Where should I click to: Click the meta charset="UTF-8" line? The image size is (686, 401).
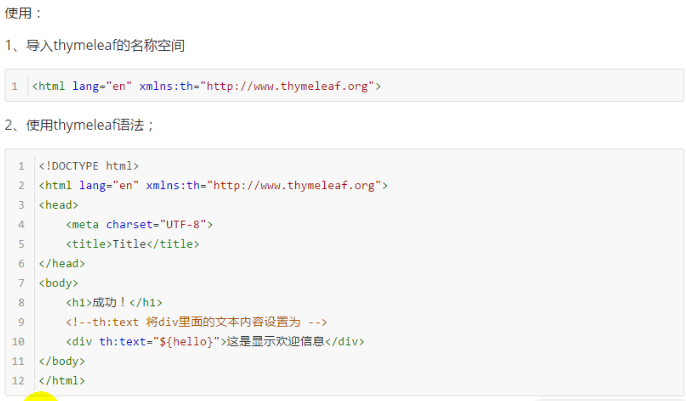tap(139, 224)
